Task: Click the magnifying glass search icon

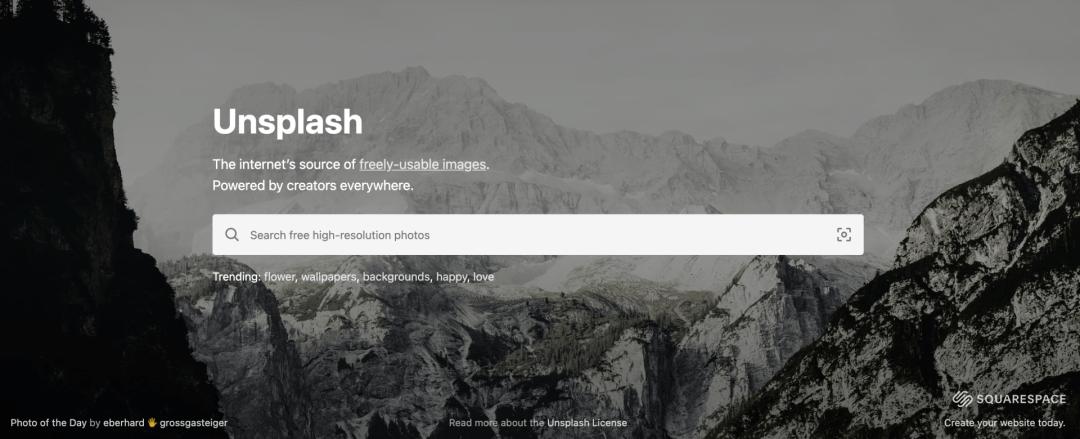Action: [x=232, y=235]
